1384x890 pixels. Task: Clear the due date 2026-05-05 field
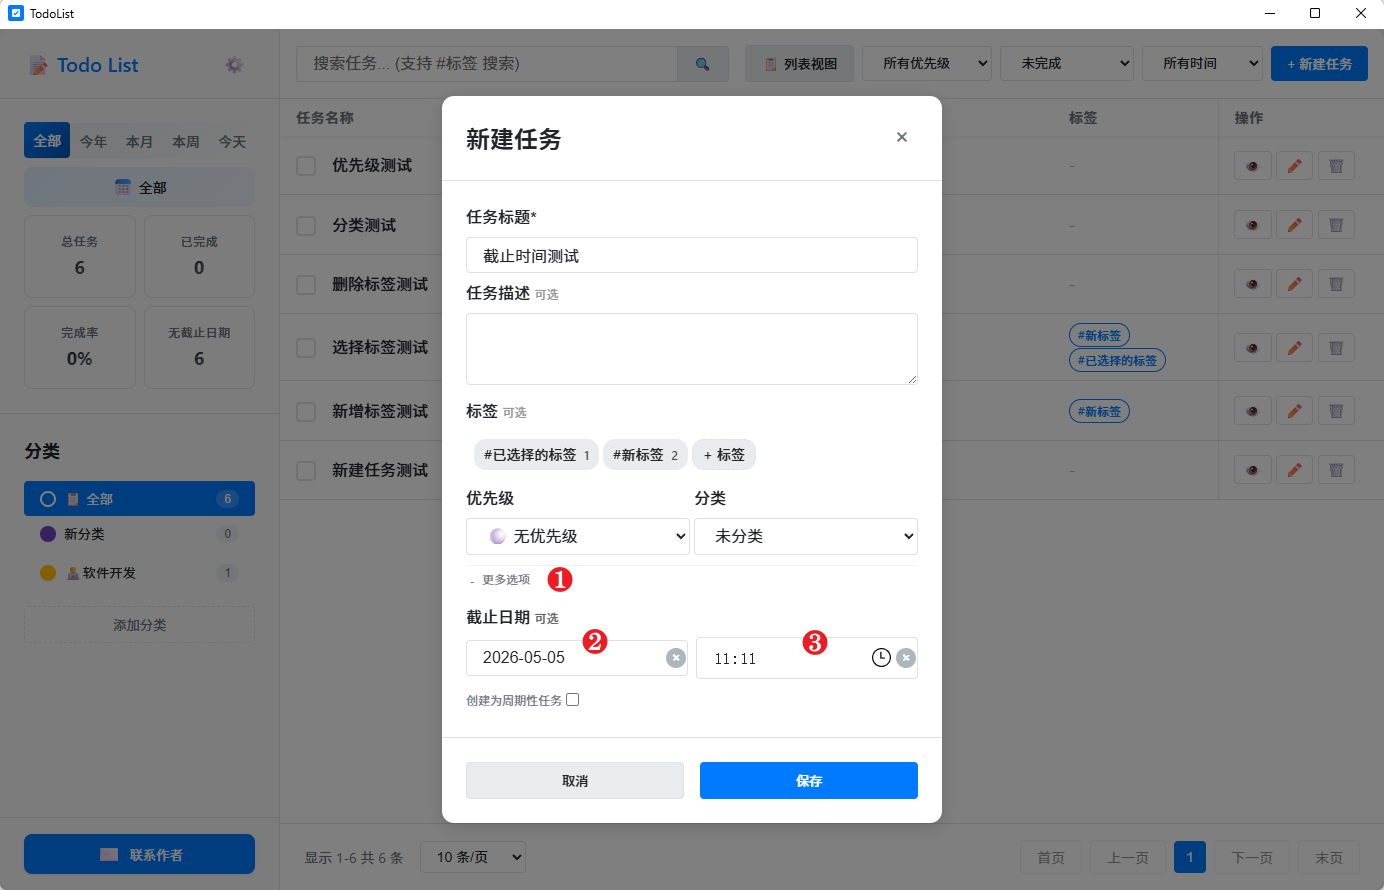[x=676, y=658]
